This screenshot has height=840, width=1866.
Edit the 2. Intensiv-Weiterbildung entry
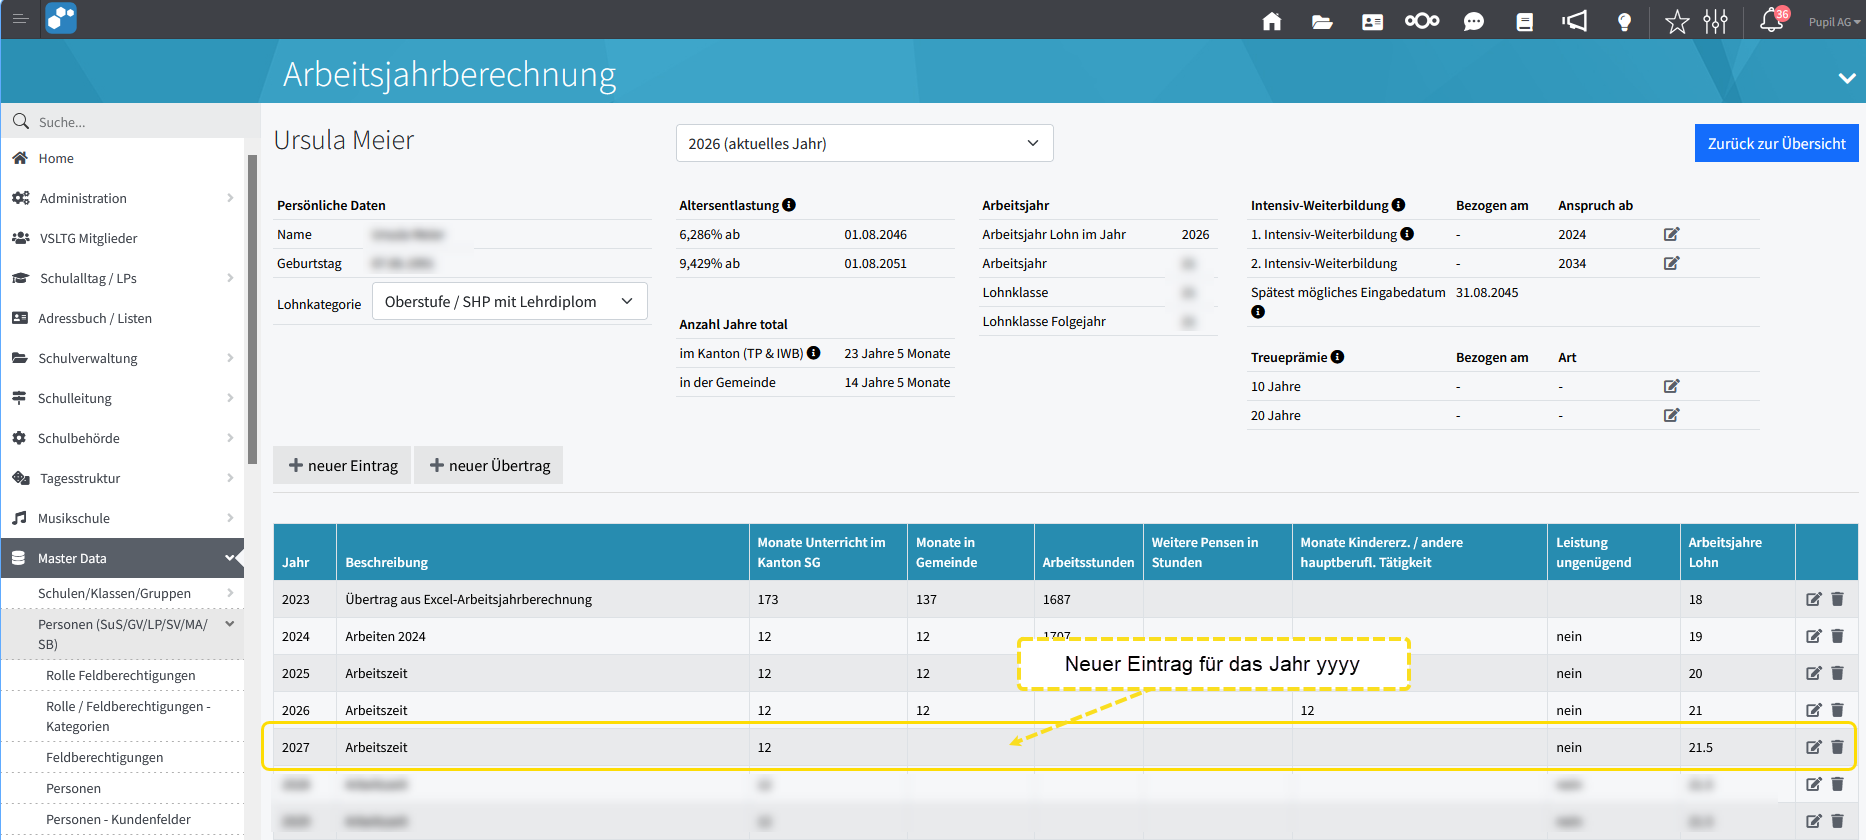click(x=1671, y=263)
